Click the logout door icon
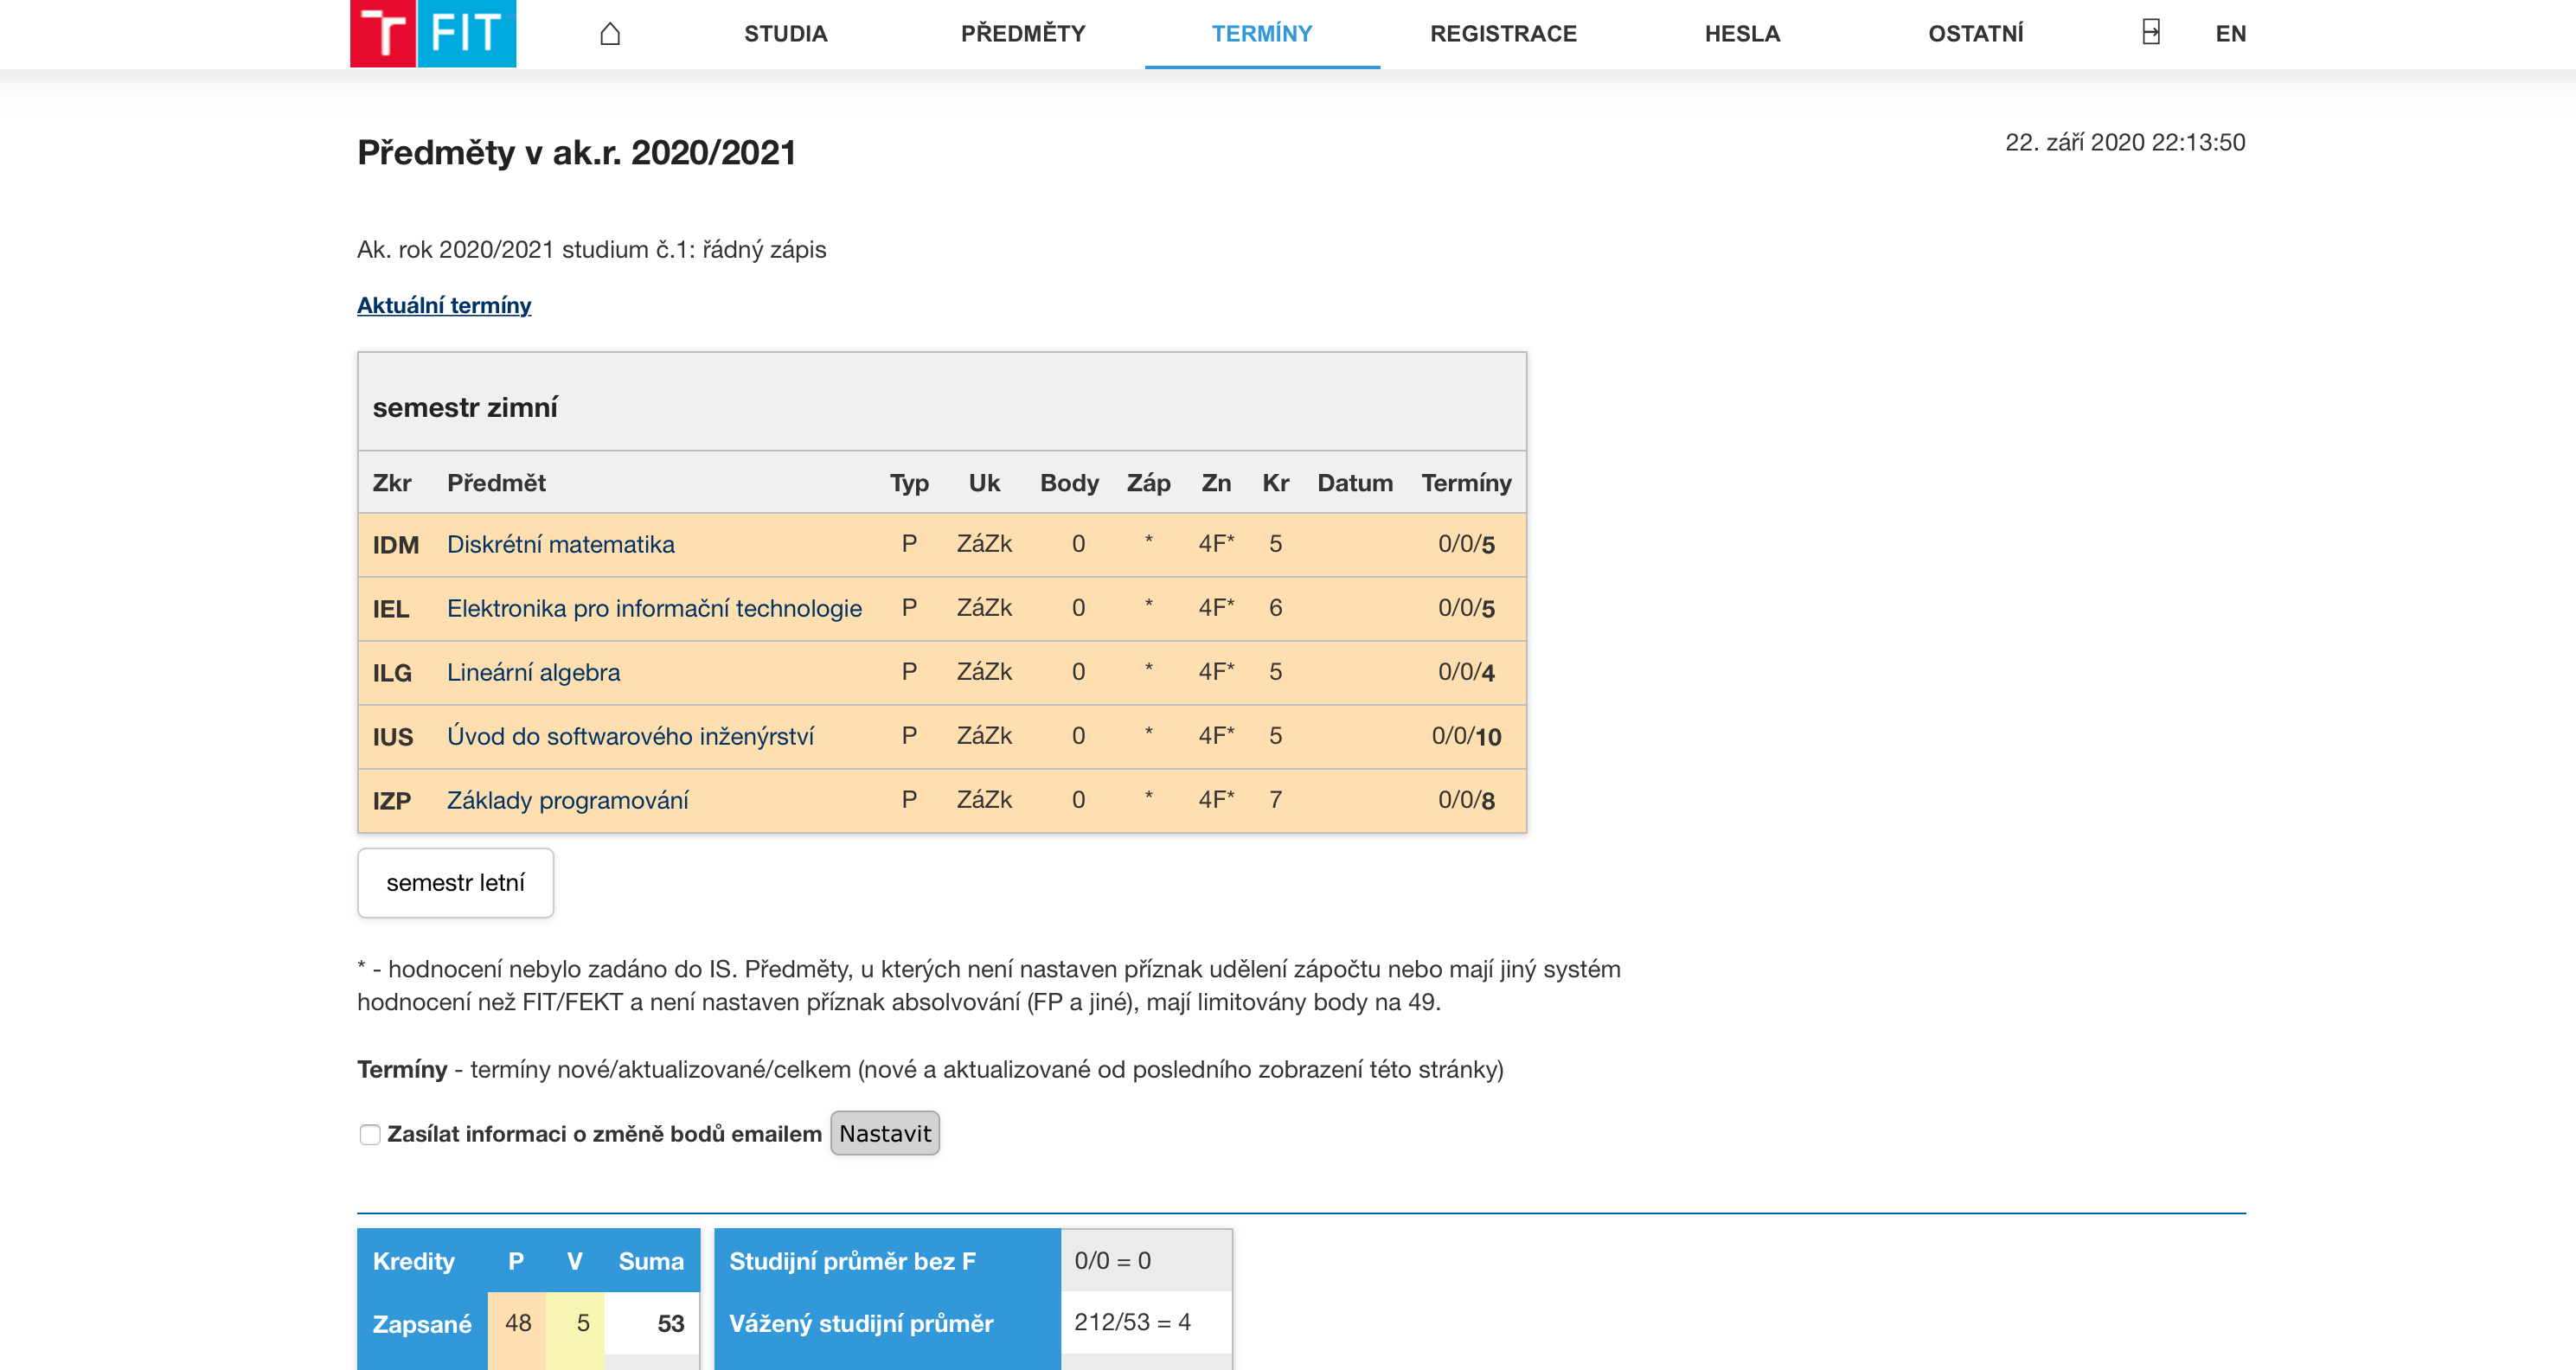 click(x=2151, y=33)
